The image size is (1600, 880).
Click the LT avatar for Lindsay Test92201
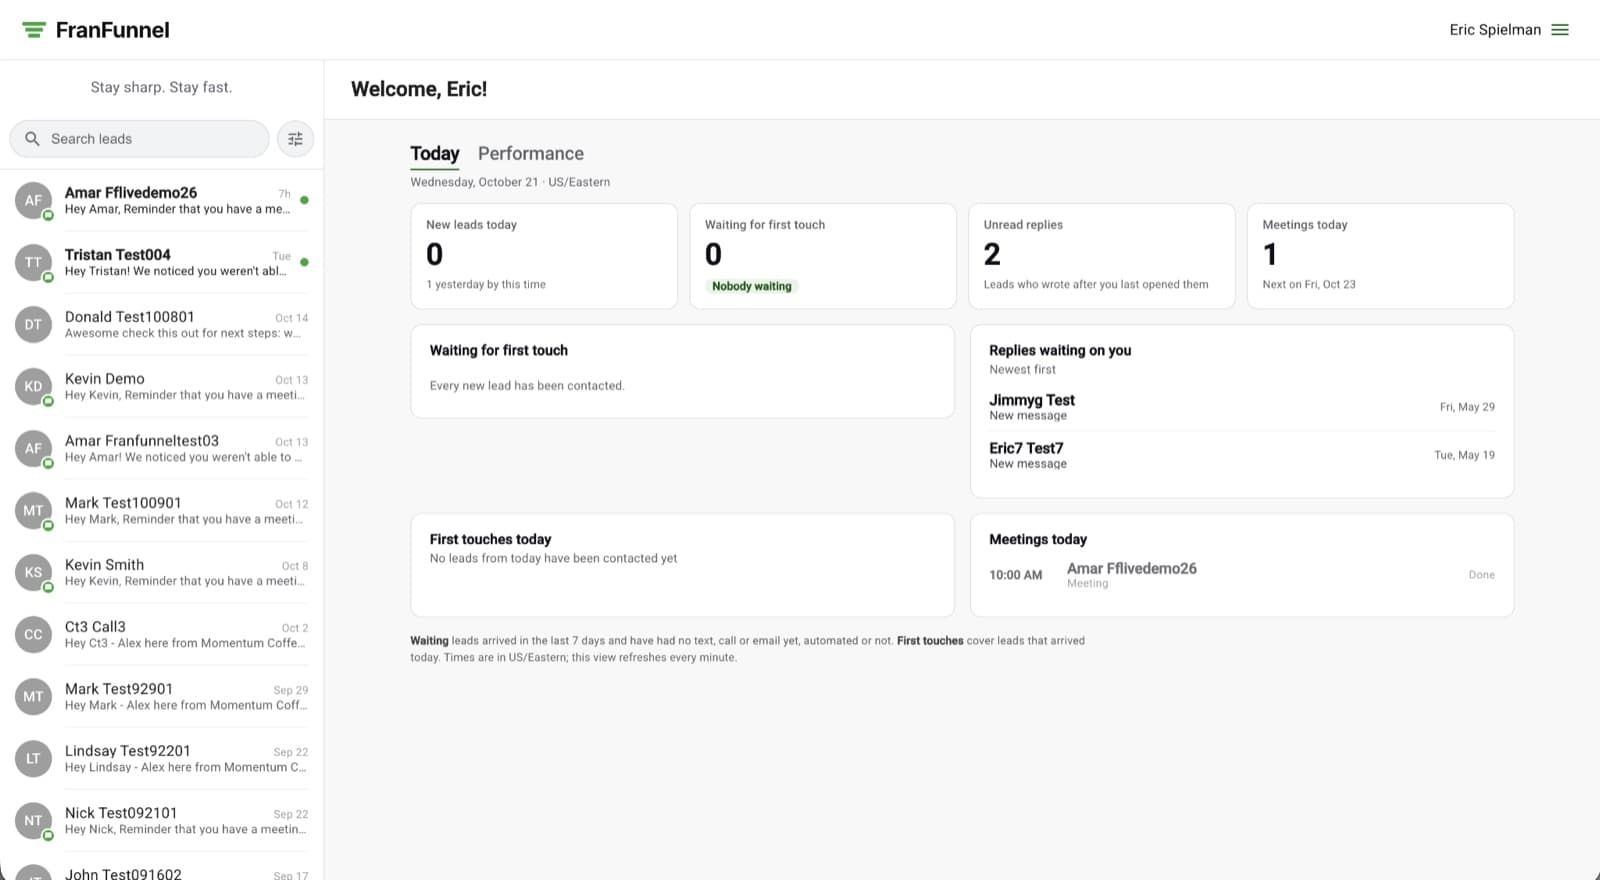pyautogui.click(x=33, y=758)
